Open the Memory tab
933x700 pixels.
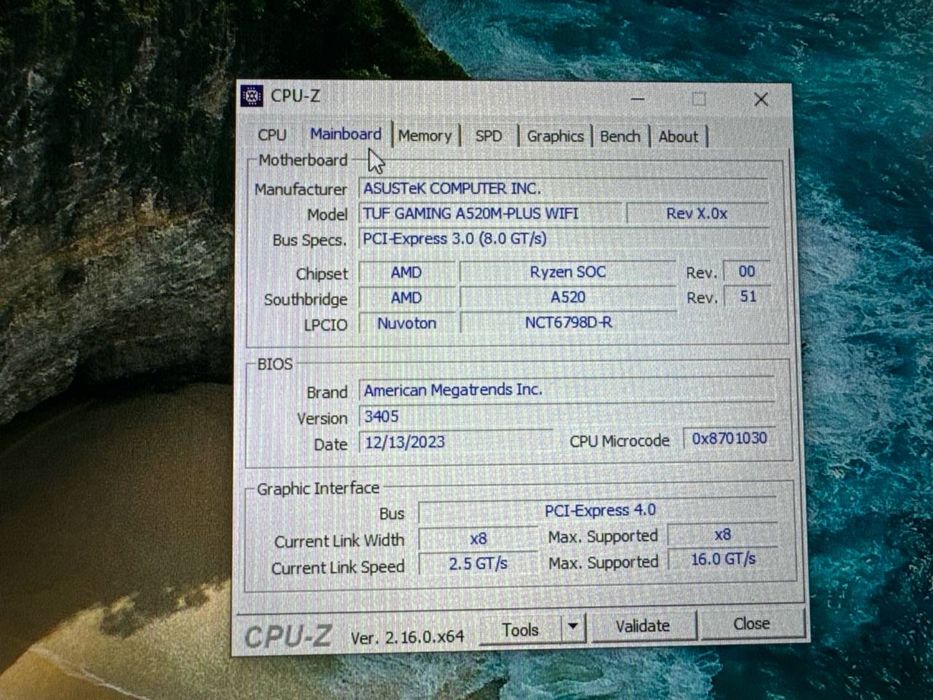coord(425,136)
